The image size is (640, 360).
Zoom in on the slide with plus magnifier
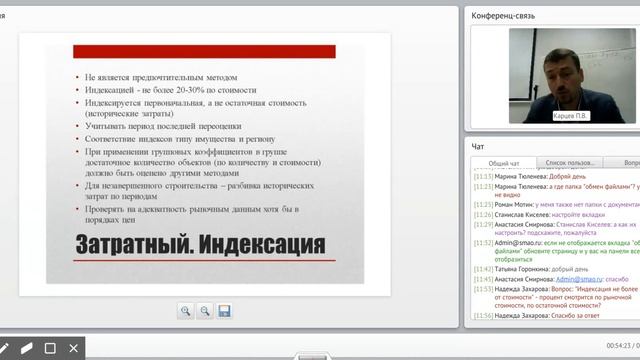[x=185, y=311]
